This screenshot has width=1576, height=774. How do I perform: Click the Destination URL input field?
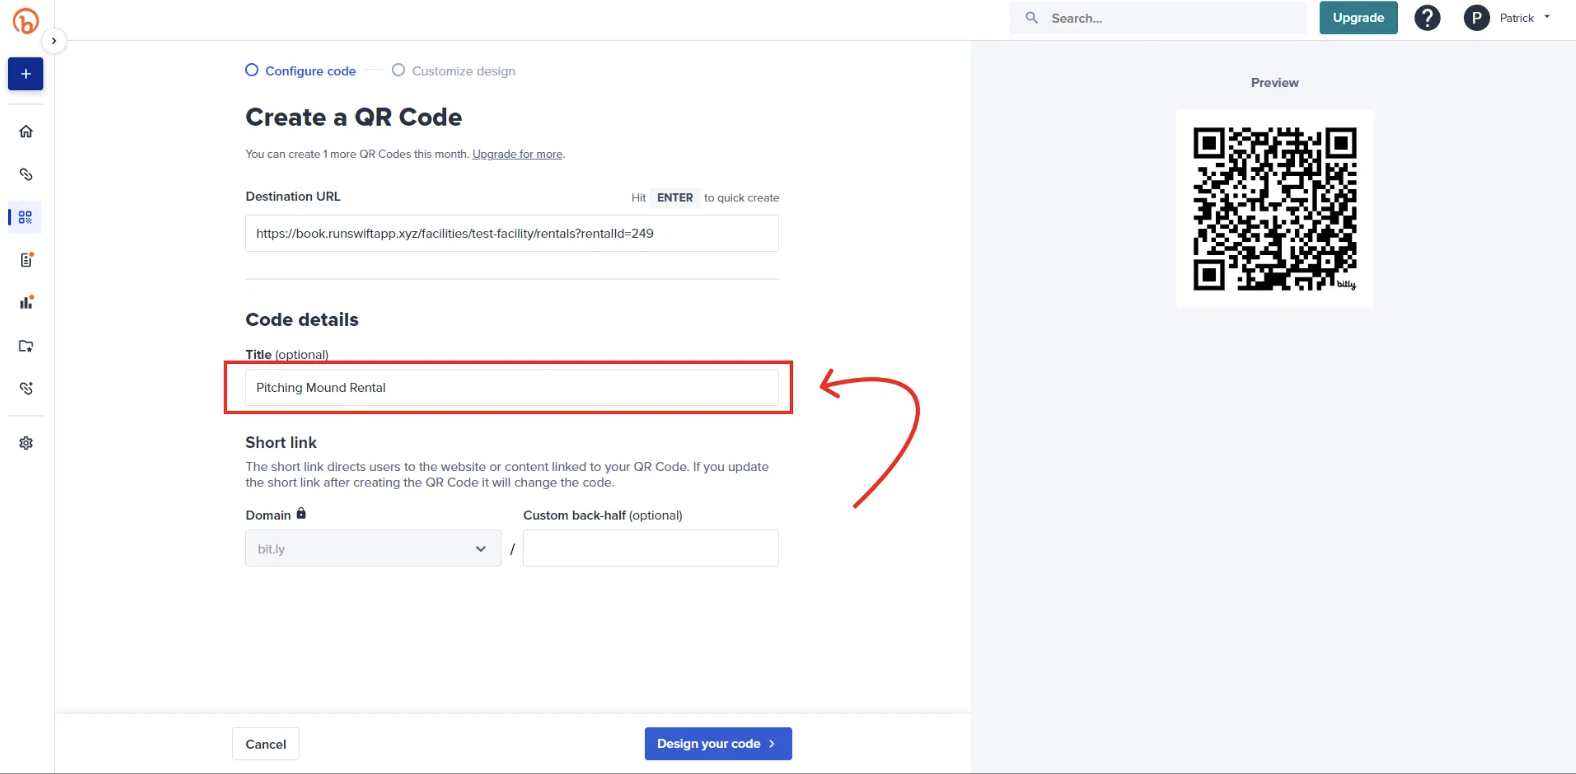[x=512, y=234]
